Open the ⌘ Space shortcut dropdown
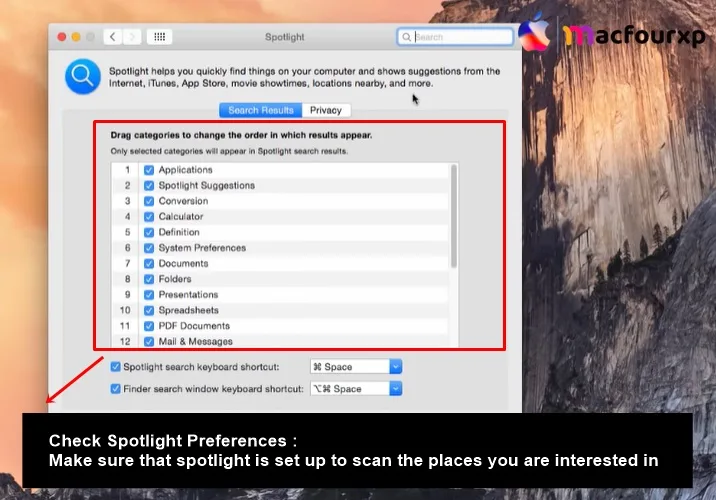Viewport: 716px width, 500px height. [356, 367]
